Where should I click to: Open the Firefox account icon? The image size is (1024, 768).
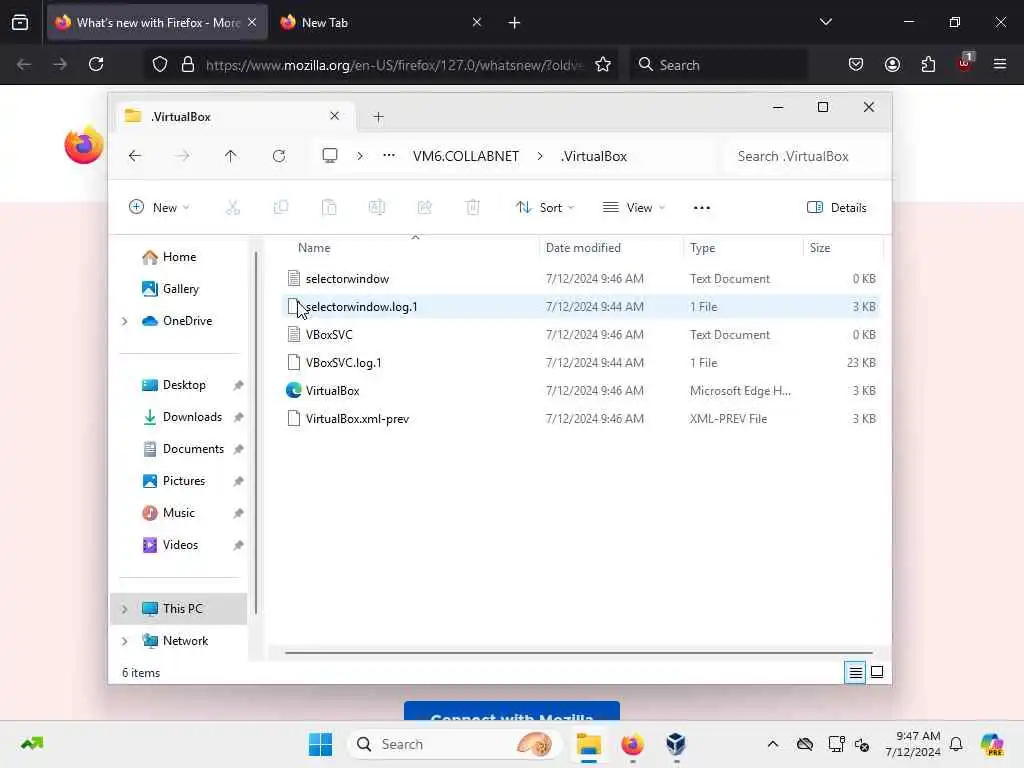click(892, 64)
